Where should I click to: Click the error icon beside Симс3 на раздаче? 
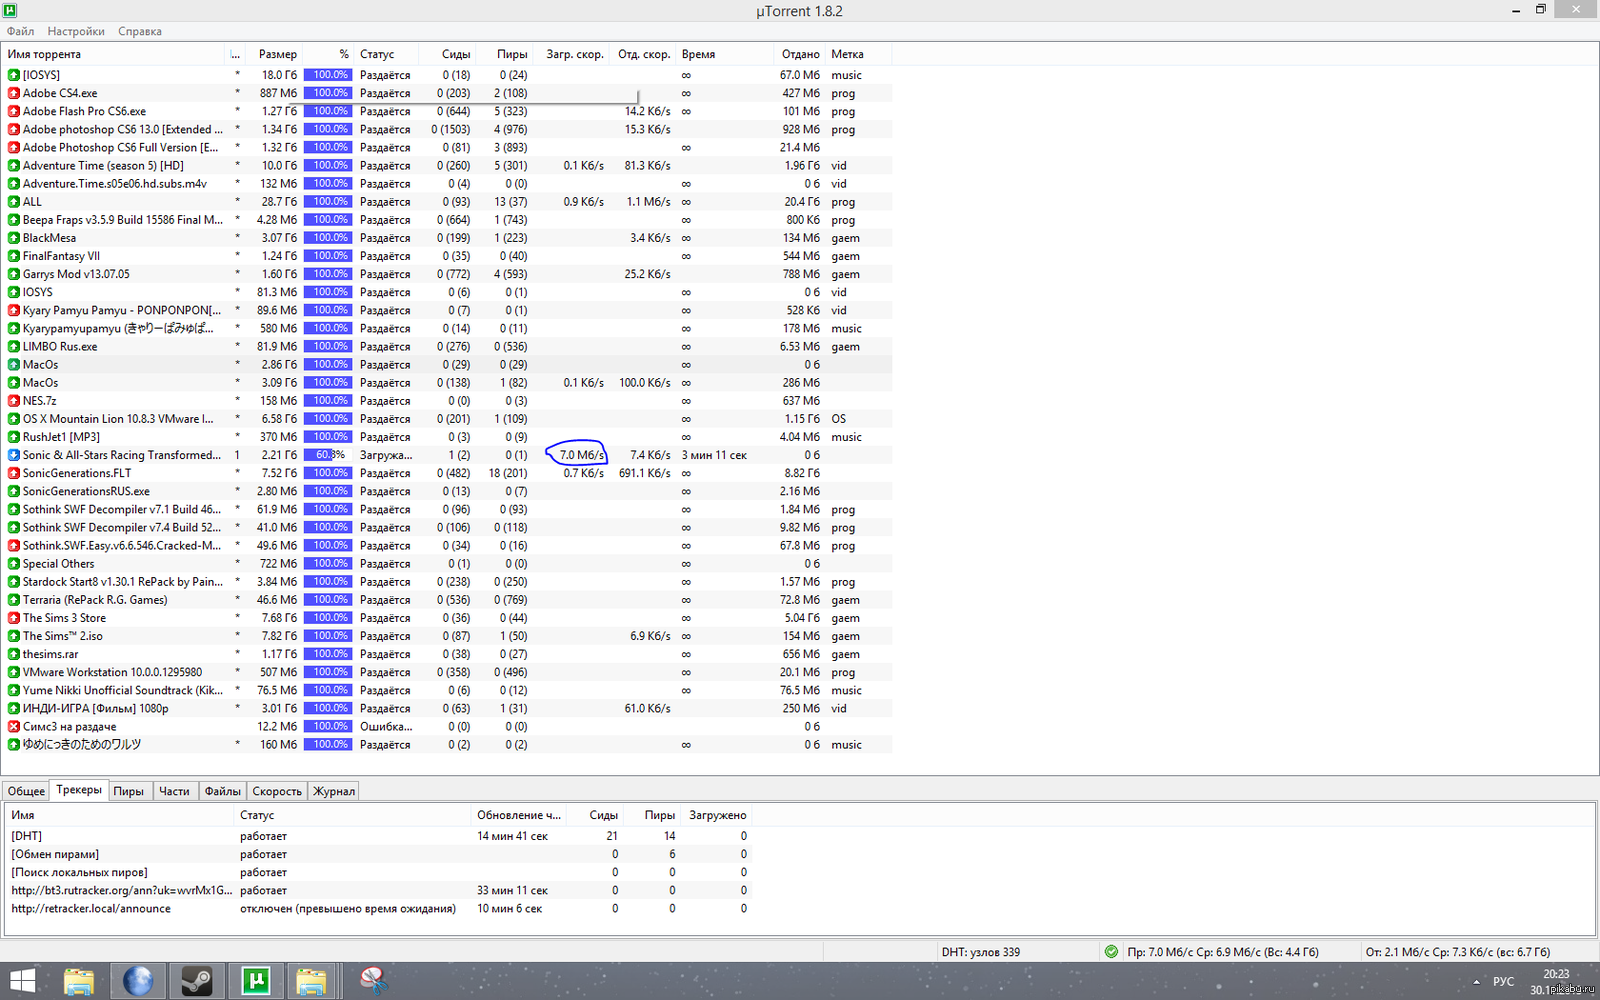coord(14,727)
